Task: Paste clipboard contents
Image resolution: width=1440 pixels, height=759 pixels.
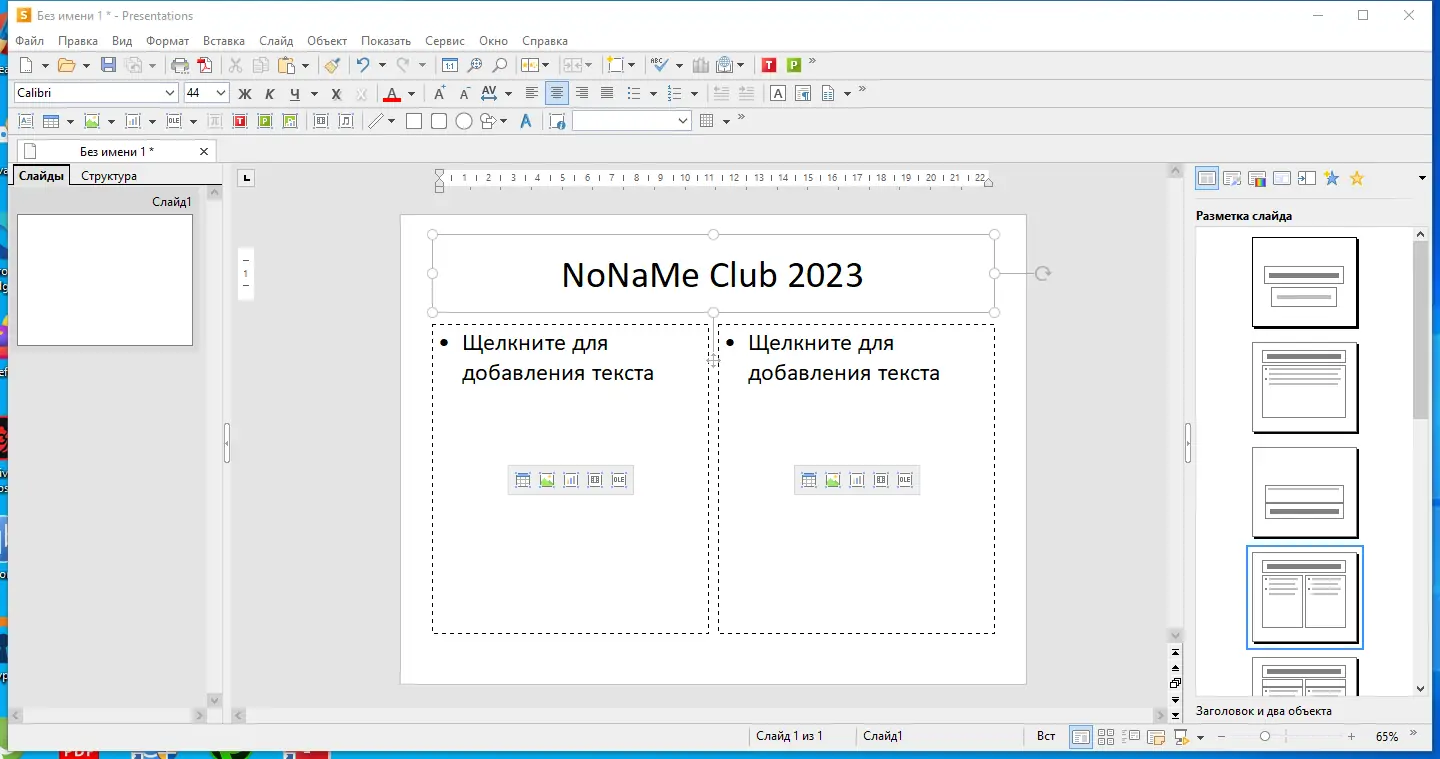Action: coord(287,65)
